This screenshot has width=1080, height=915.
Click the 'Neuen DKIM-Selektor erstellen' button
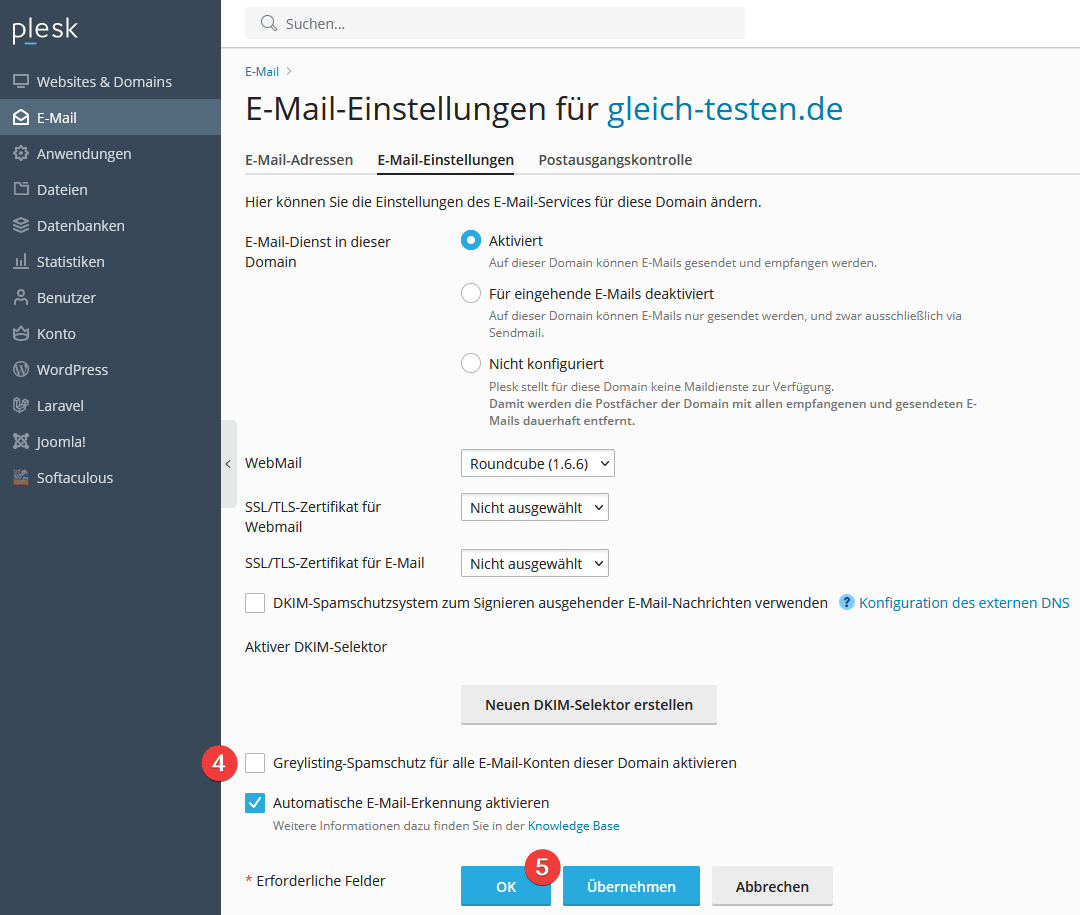pyautogui.click(x=589, y=705)
